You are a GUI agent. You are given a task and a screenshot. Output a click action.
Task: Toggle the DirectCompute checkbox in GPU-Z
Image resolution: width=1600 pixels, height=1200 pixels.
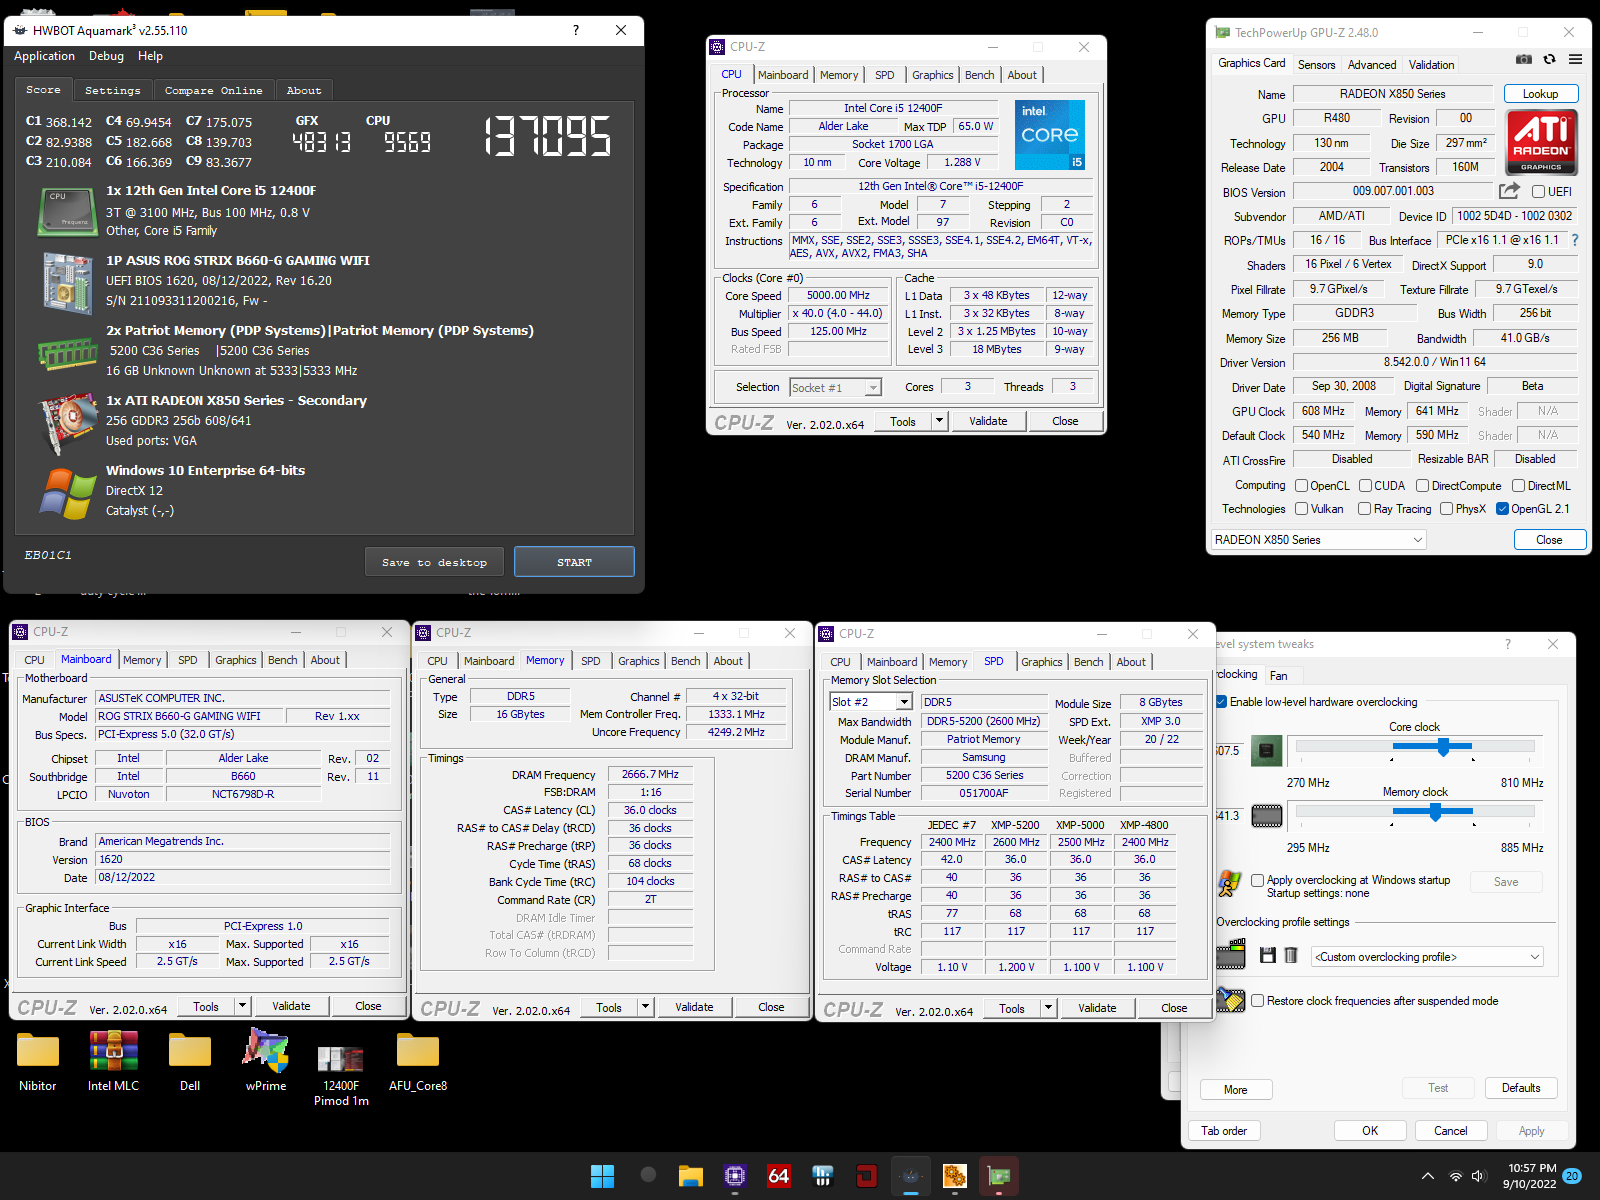(1423, 486)
